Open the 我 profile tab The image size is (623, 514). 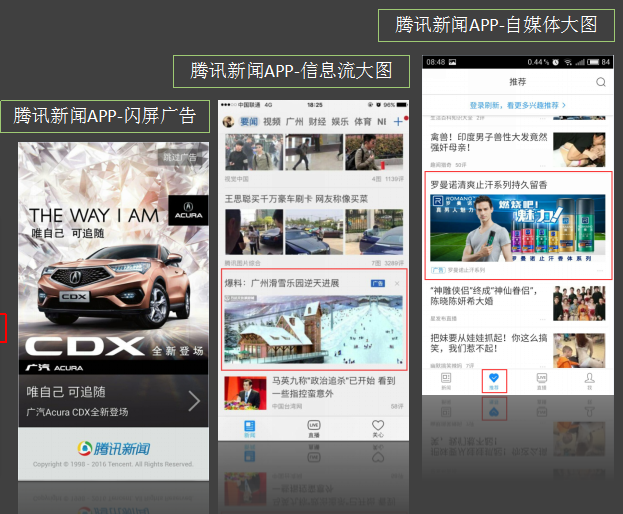[590, 381]
